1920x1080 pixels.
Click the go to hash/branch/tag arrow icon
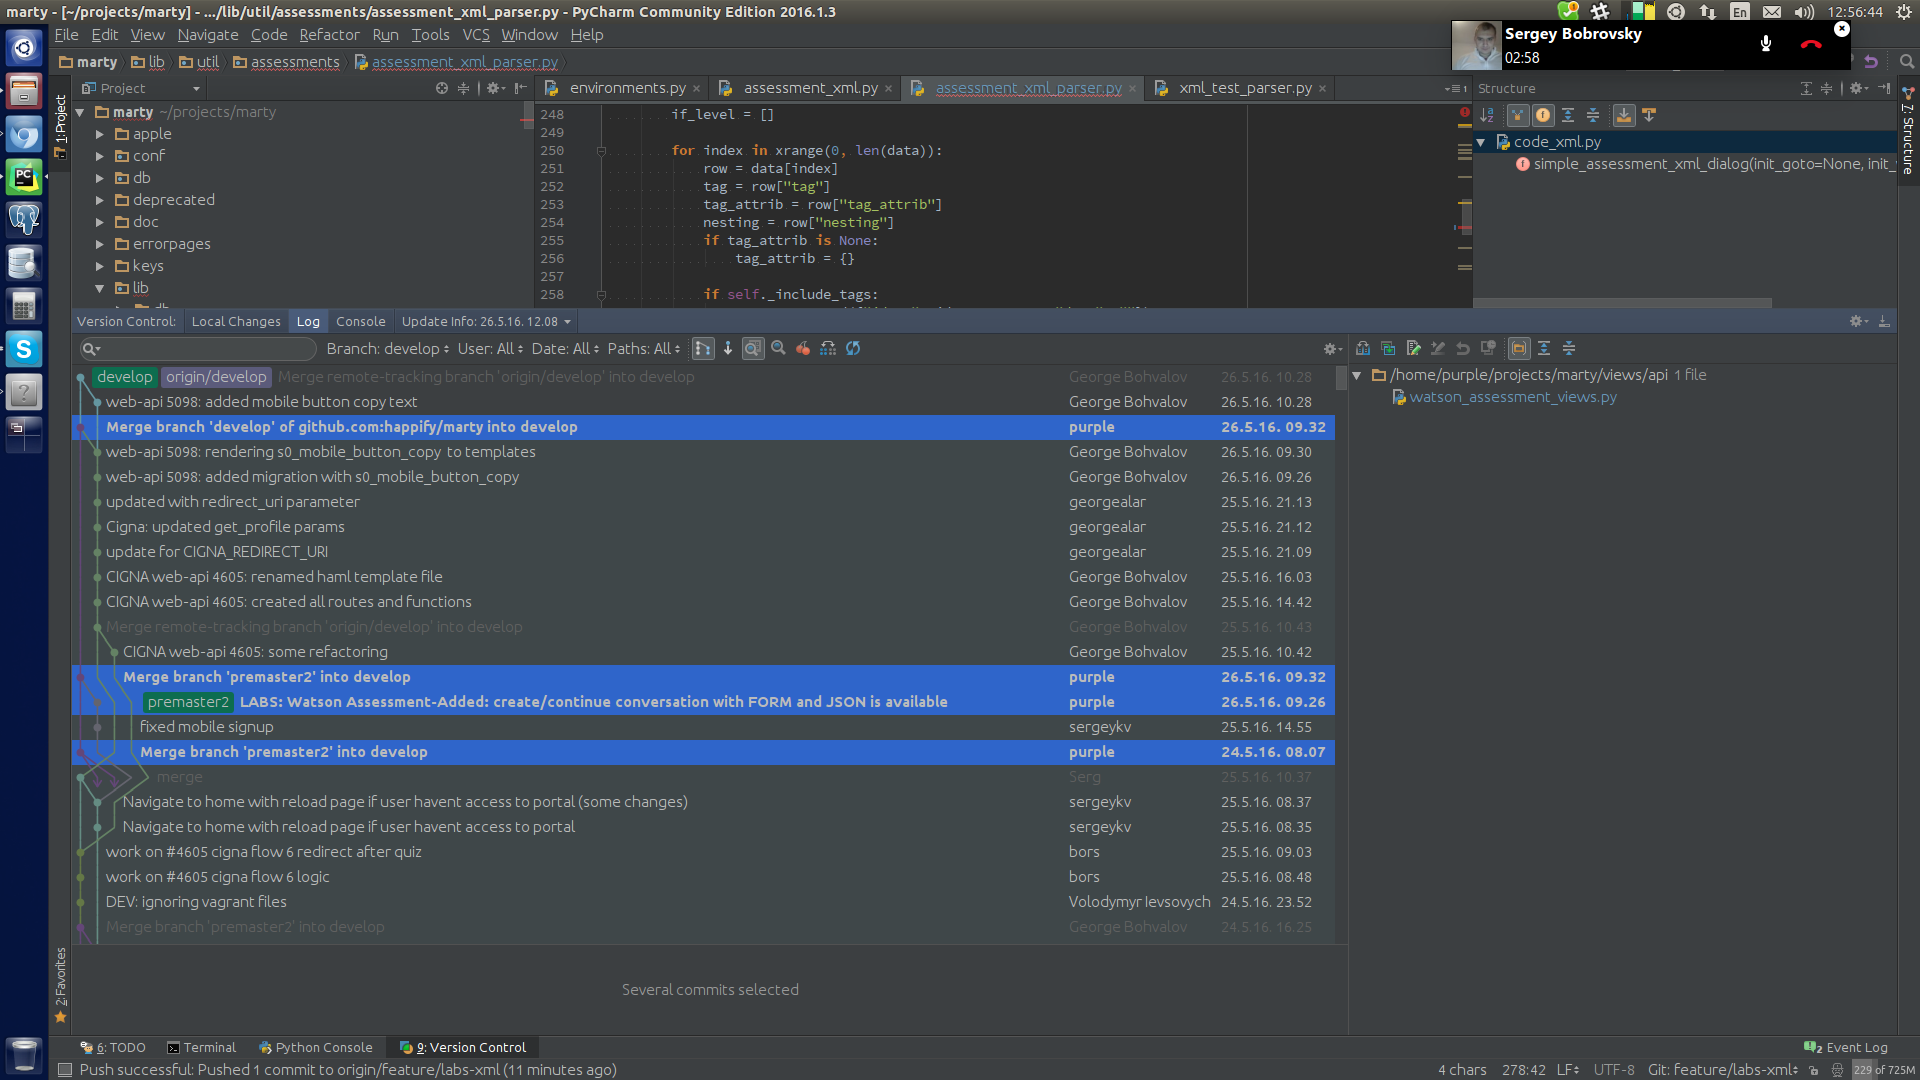pos(728,348)
